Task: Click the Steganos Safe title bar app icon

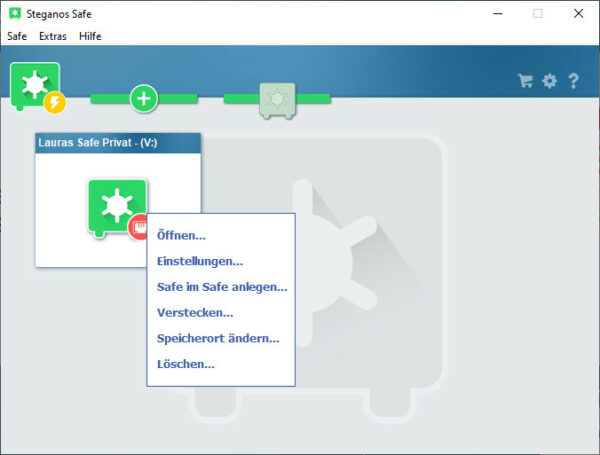Action: click(x=14, y=14)
